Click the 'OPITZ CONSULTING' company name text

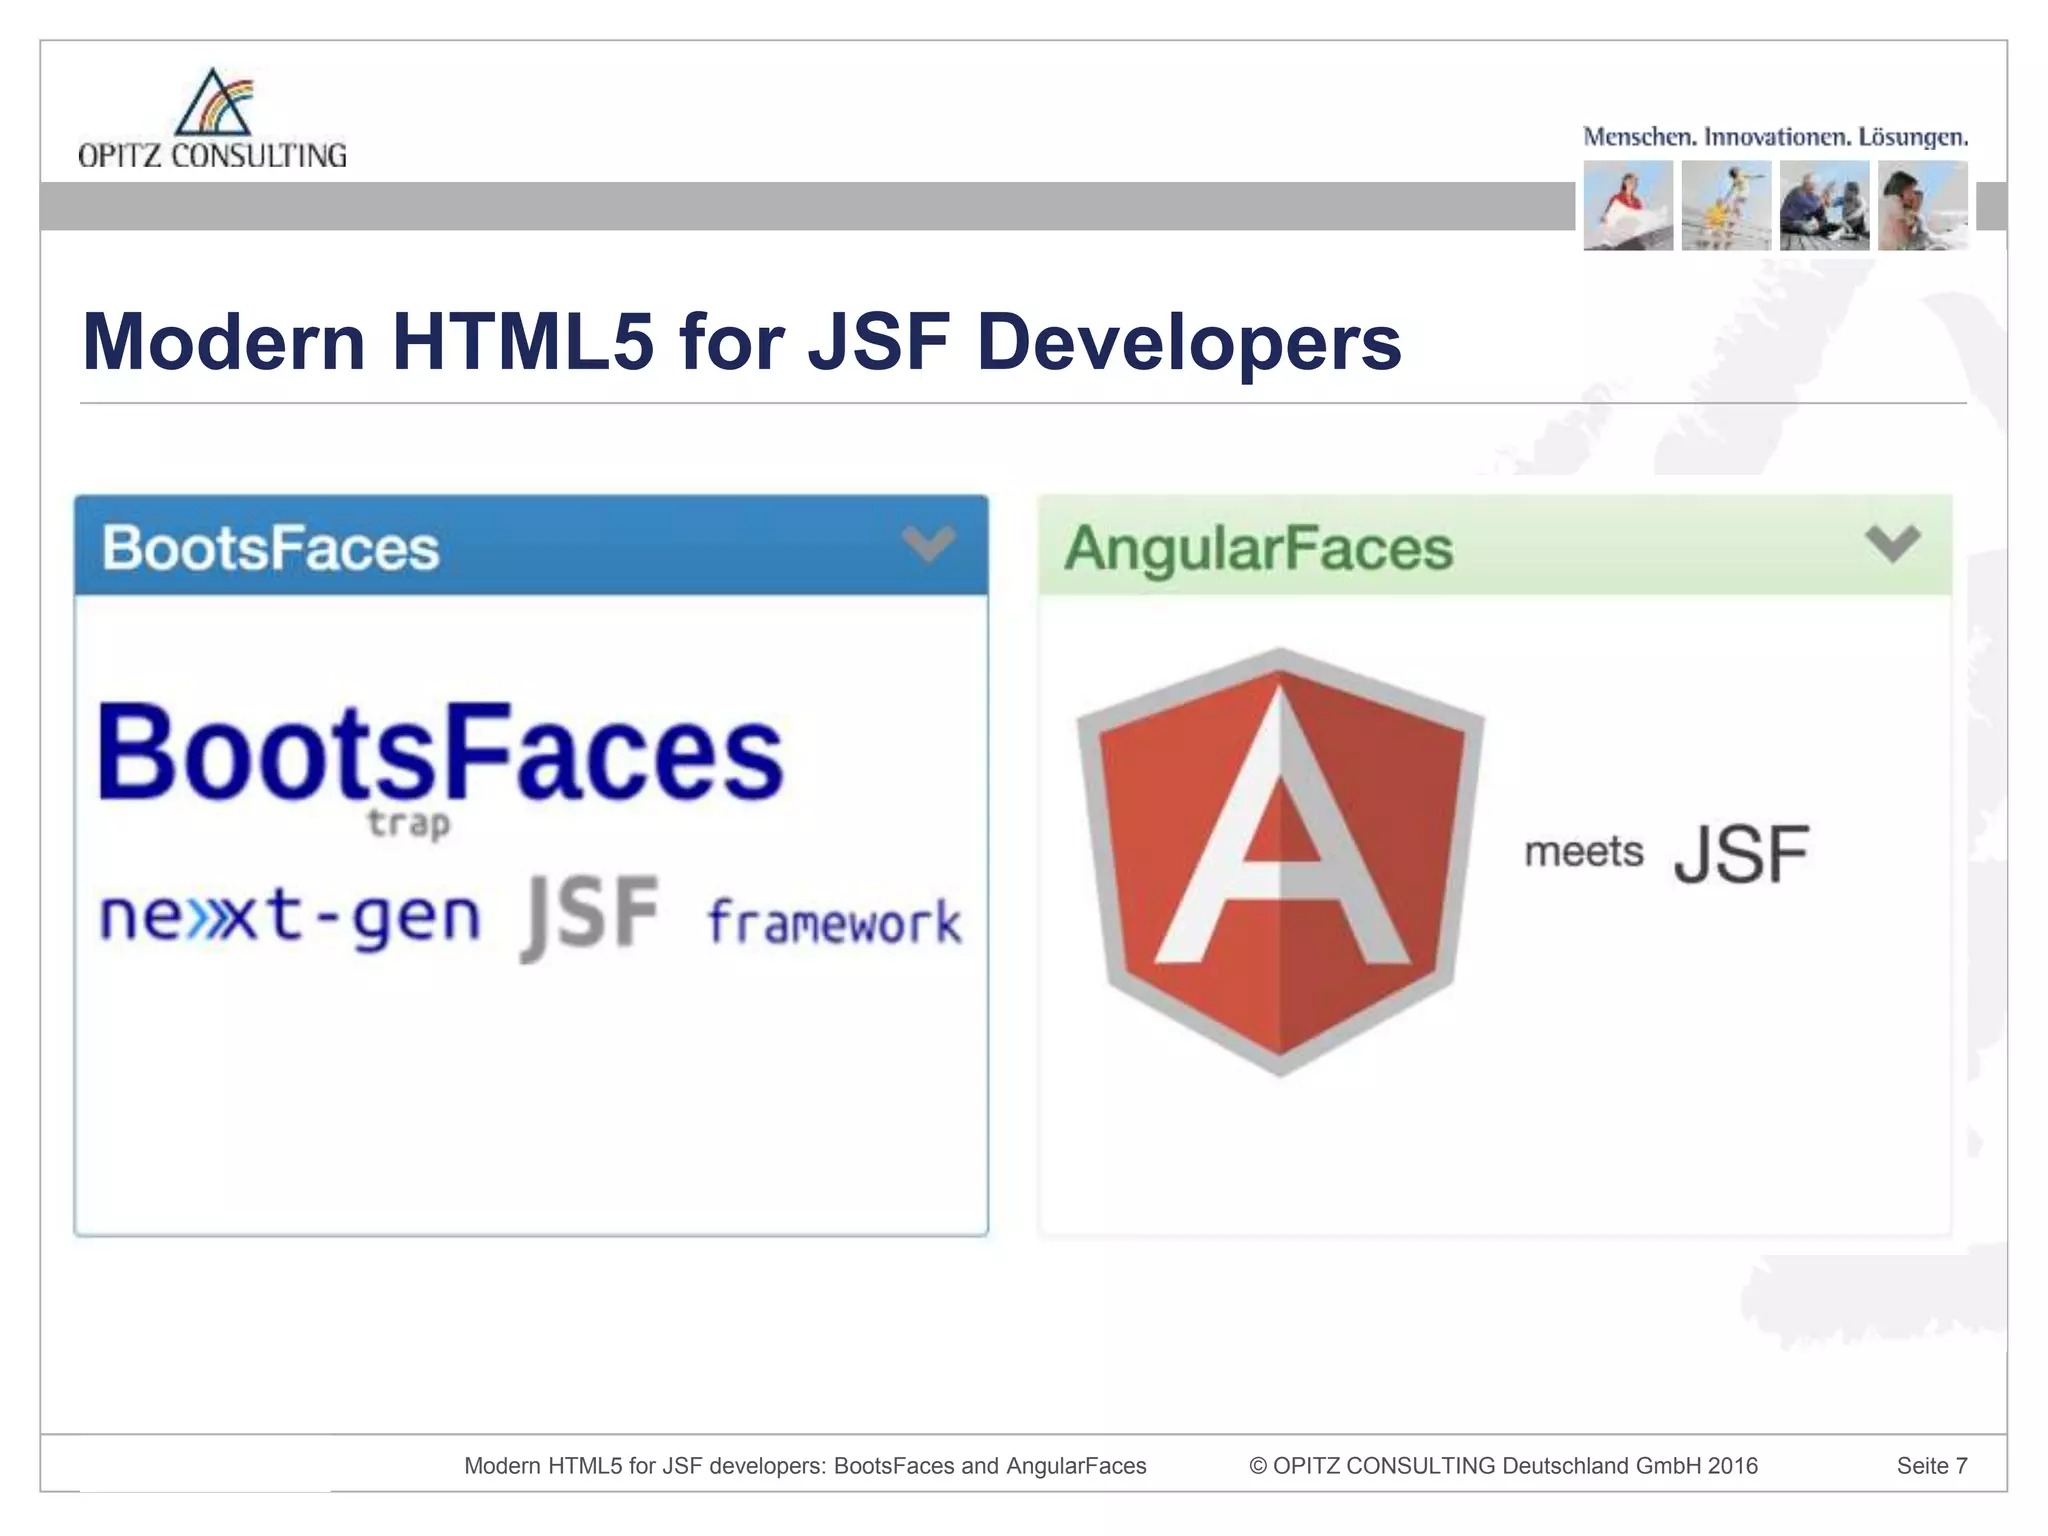tap(213, 156)
